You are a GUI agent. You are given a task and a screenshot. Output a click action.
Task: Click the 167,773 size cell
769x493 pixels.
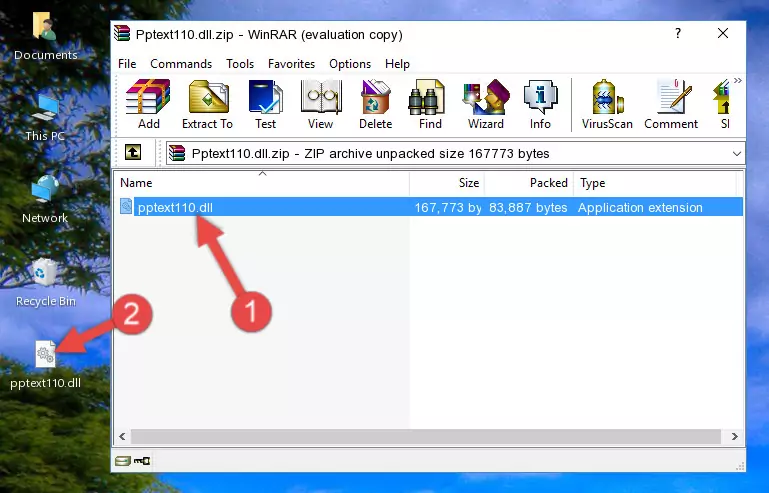[x=448, y=208]
